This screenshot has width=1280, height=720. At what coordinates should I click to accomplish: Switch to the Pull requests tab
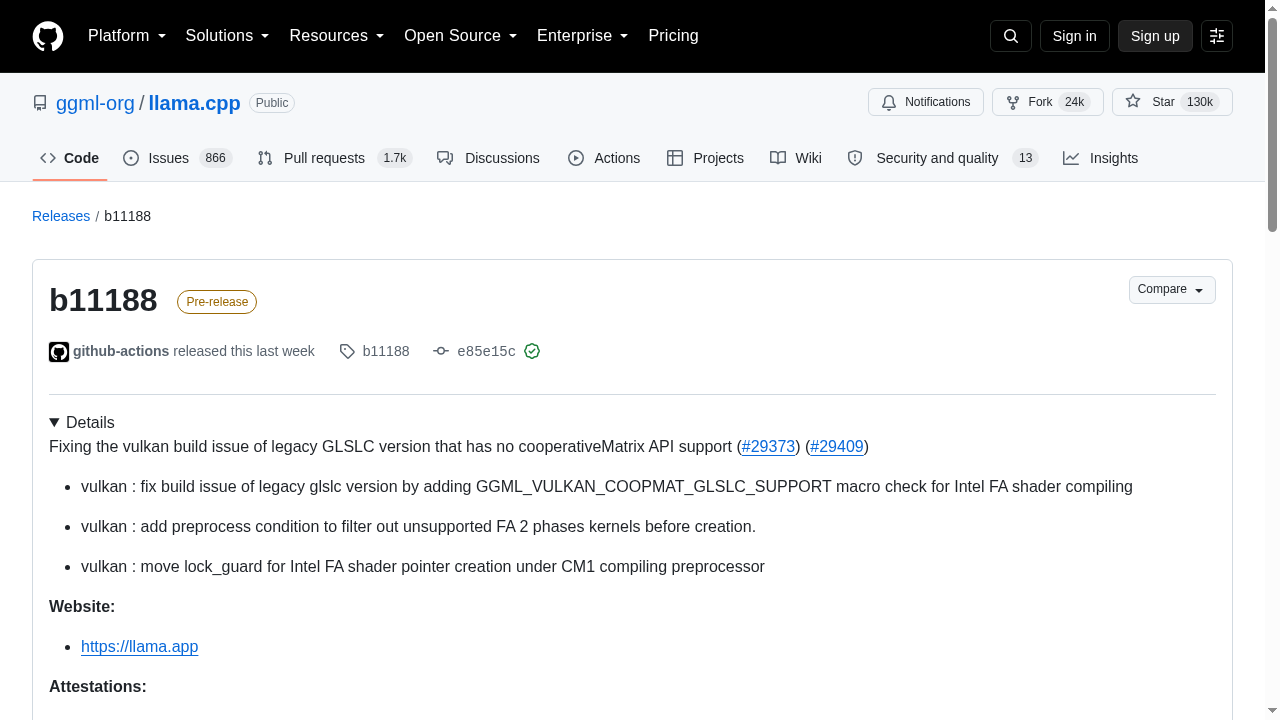334,158
